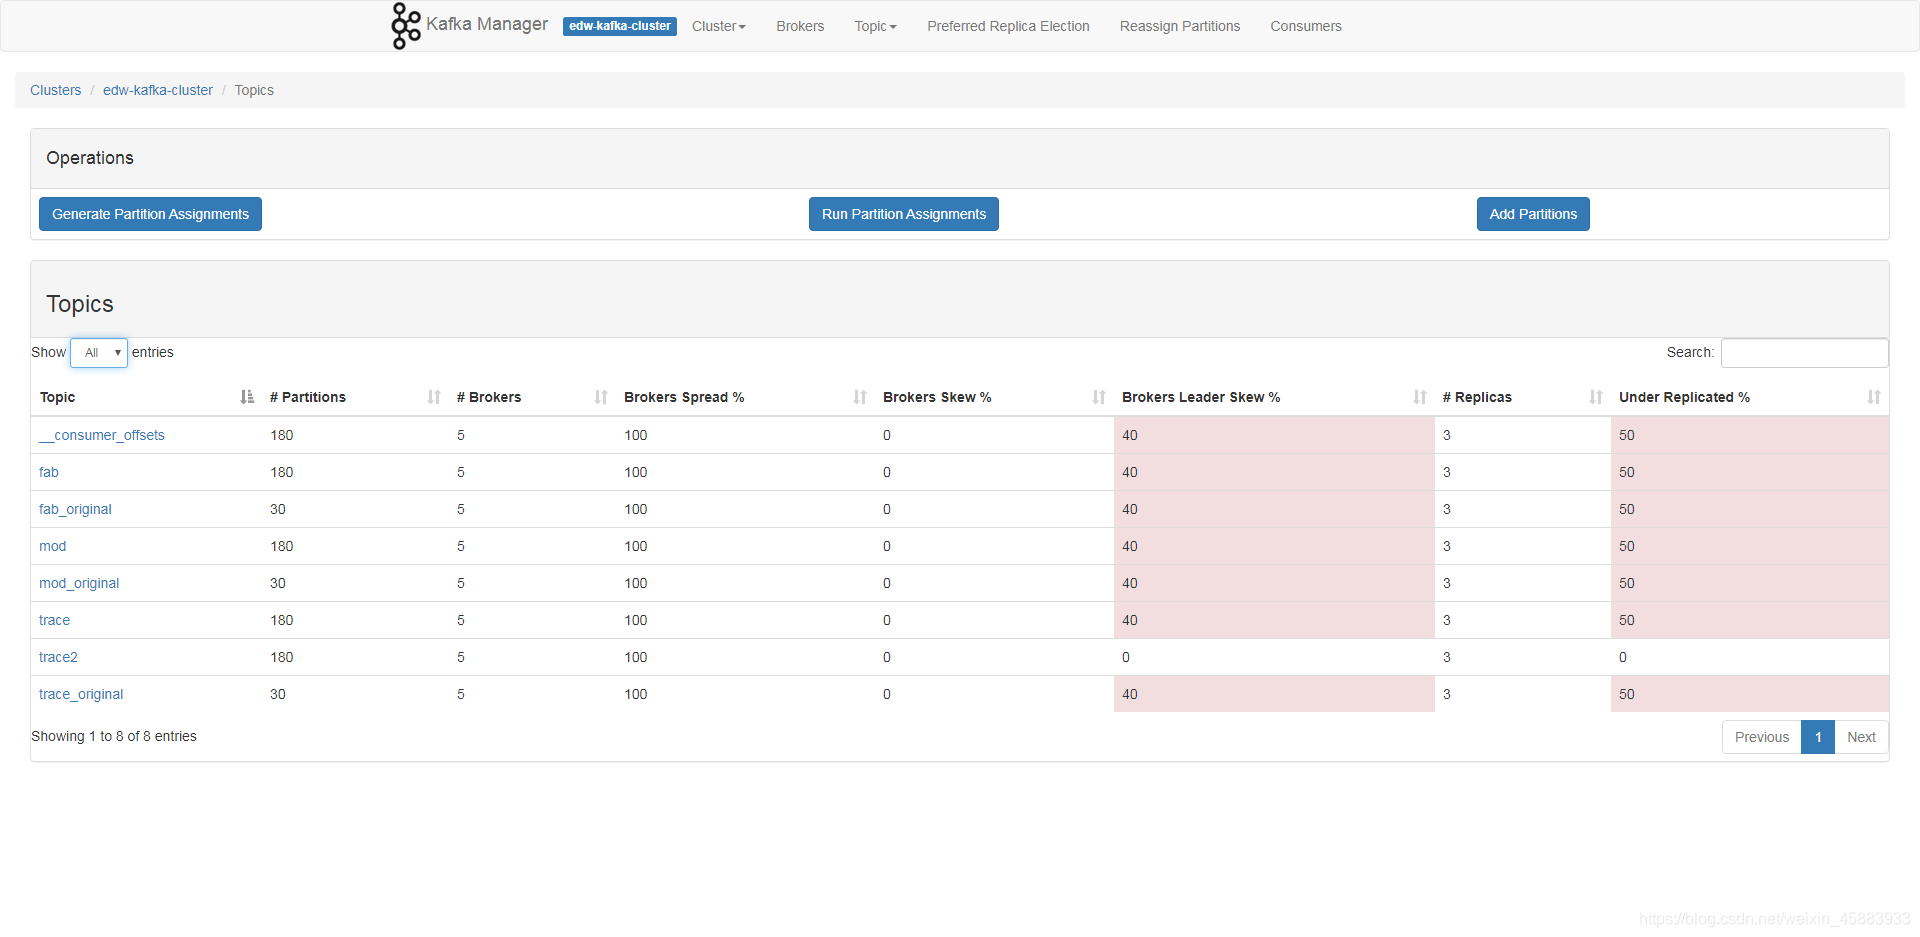Click the Operations panel heading
The image size is (1920, 937).
[90, 158]
